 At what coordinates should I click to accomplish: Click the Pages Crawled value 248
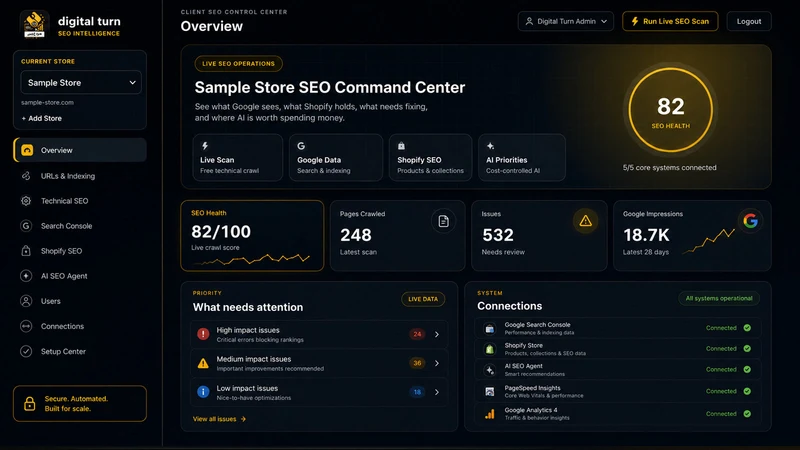tap(356, 235)
